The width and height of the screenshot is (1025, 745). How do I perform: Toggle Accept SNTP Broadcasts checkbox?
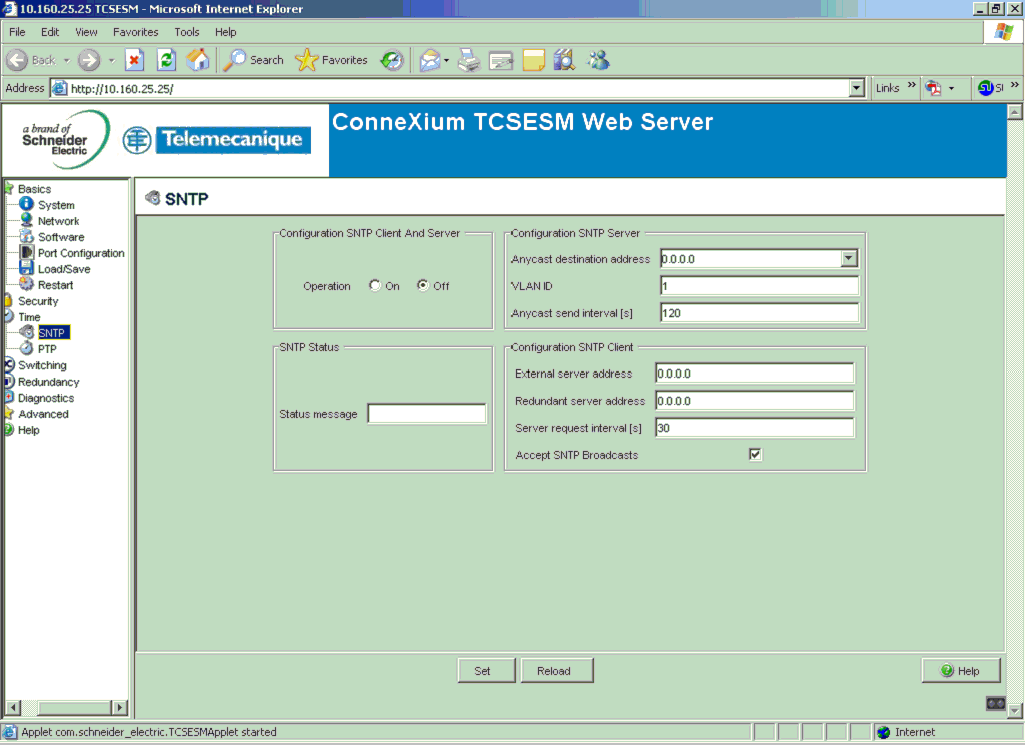755,454
